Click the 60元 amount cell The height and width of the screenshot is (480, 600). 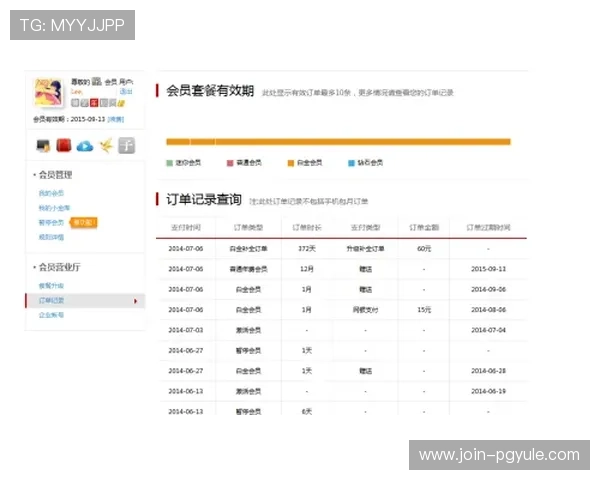tap(424, 249)
